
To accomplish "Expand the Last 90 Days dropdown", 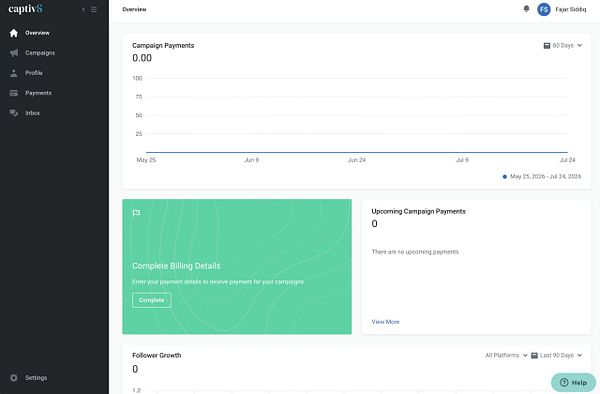I will [557, 355].
